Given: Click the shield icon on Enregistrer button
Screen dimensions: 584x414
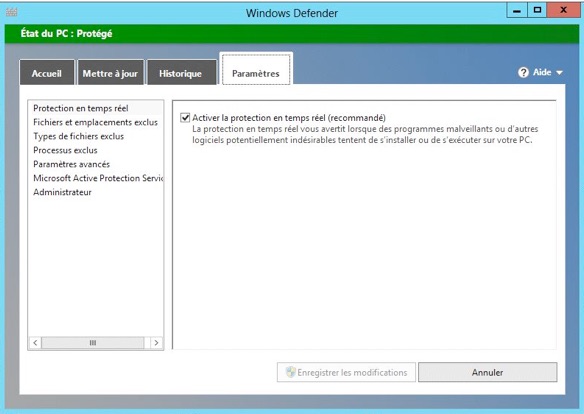Looking at the screenshot, I should pos(291,372).
